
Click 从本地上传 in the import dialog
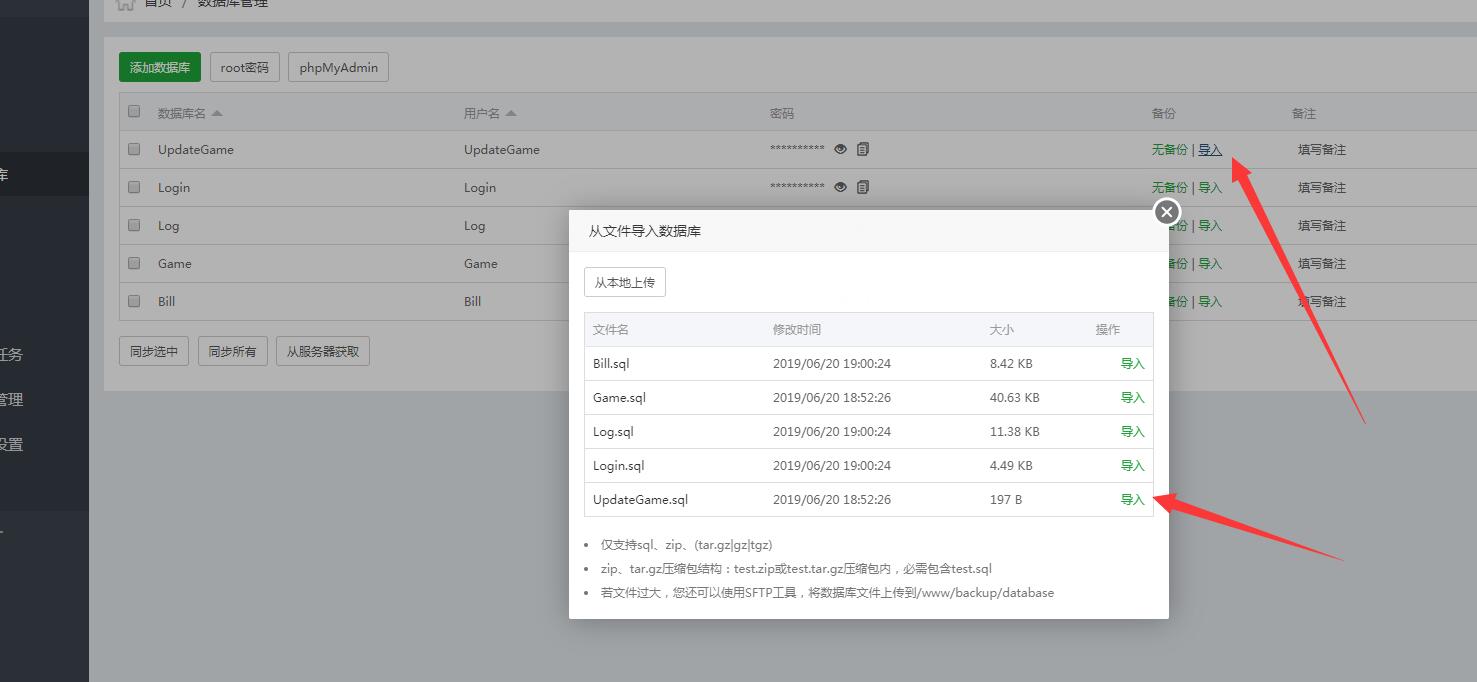point(624,282)
